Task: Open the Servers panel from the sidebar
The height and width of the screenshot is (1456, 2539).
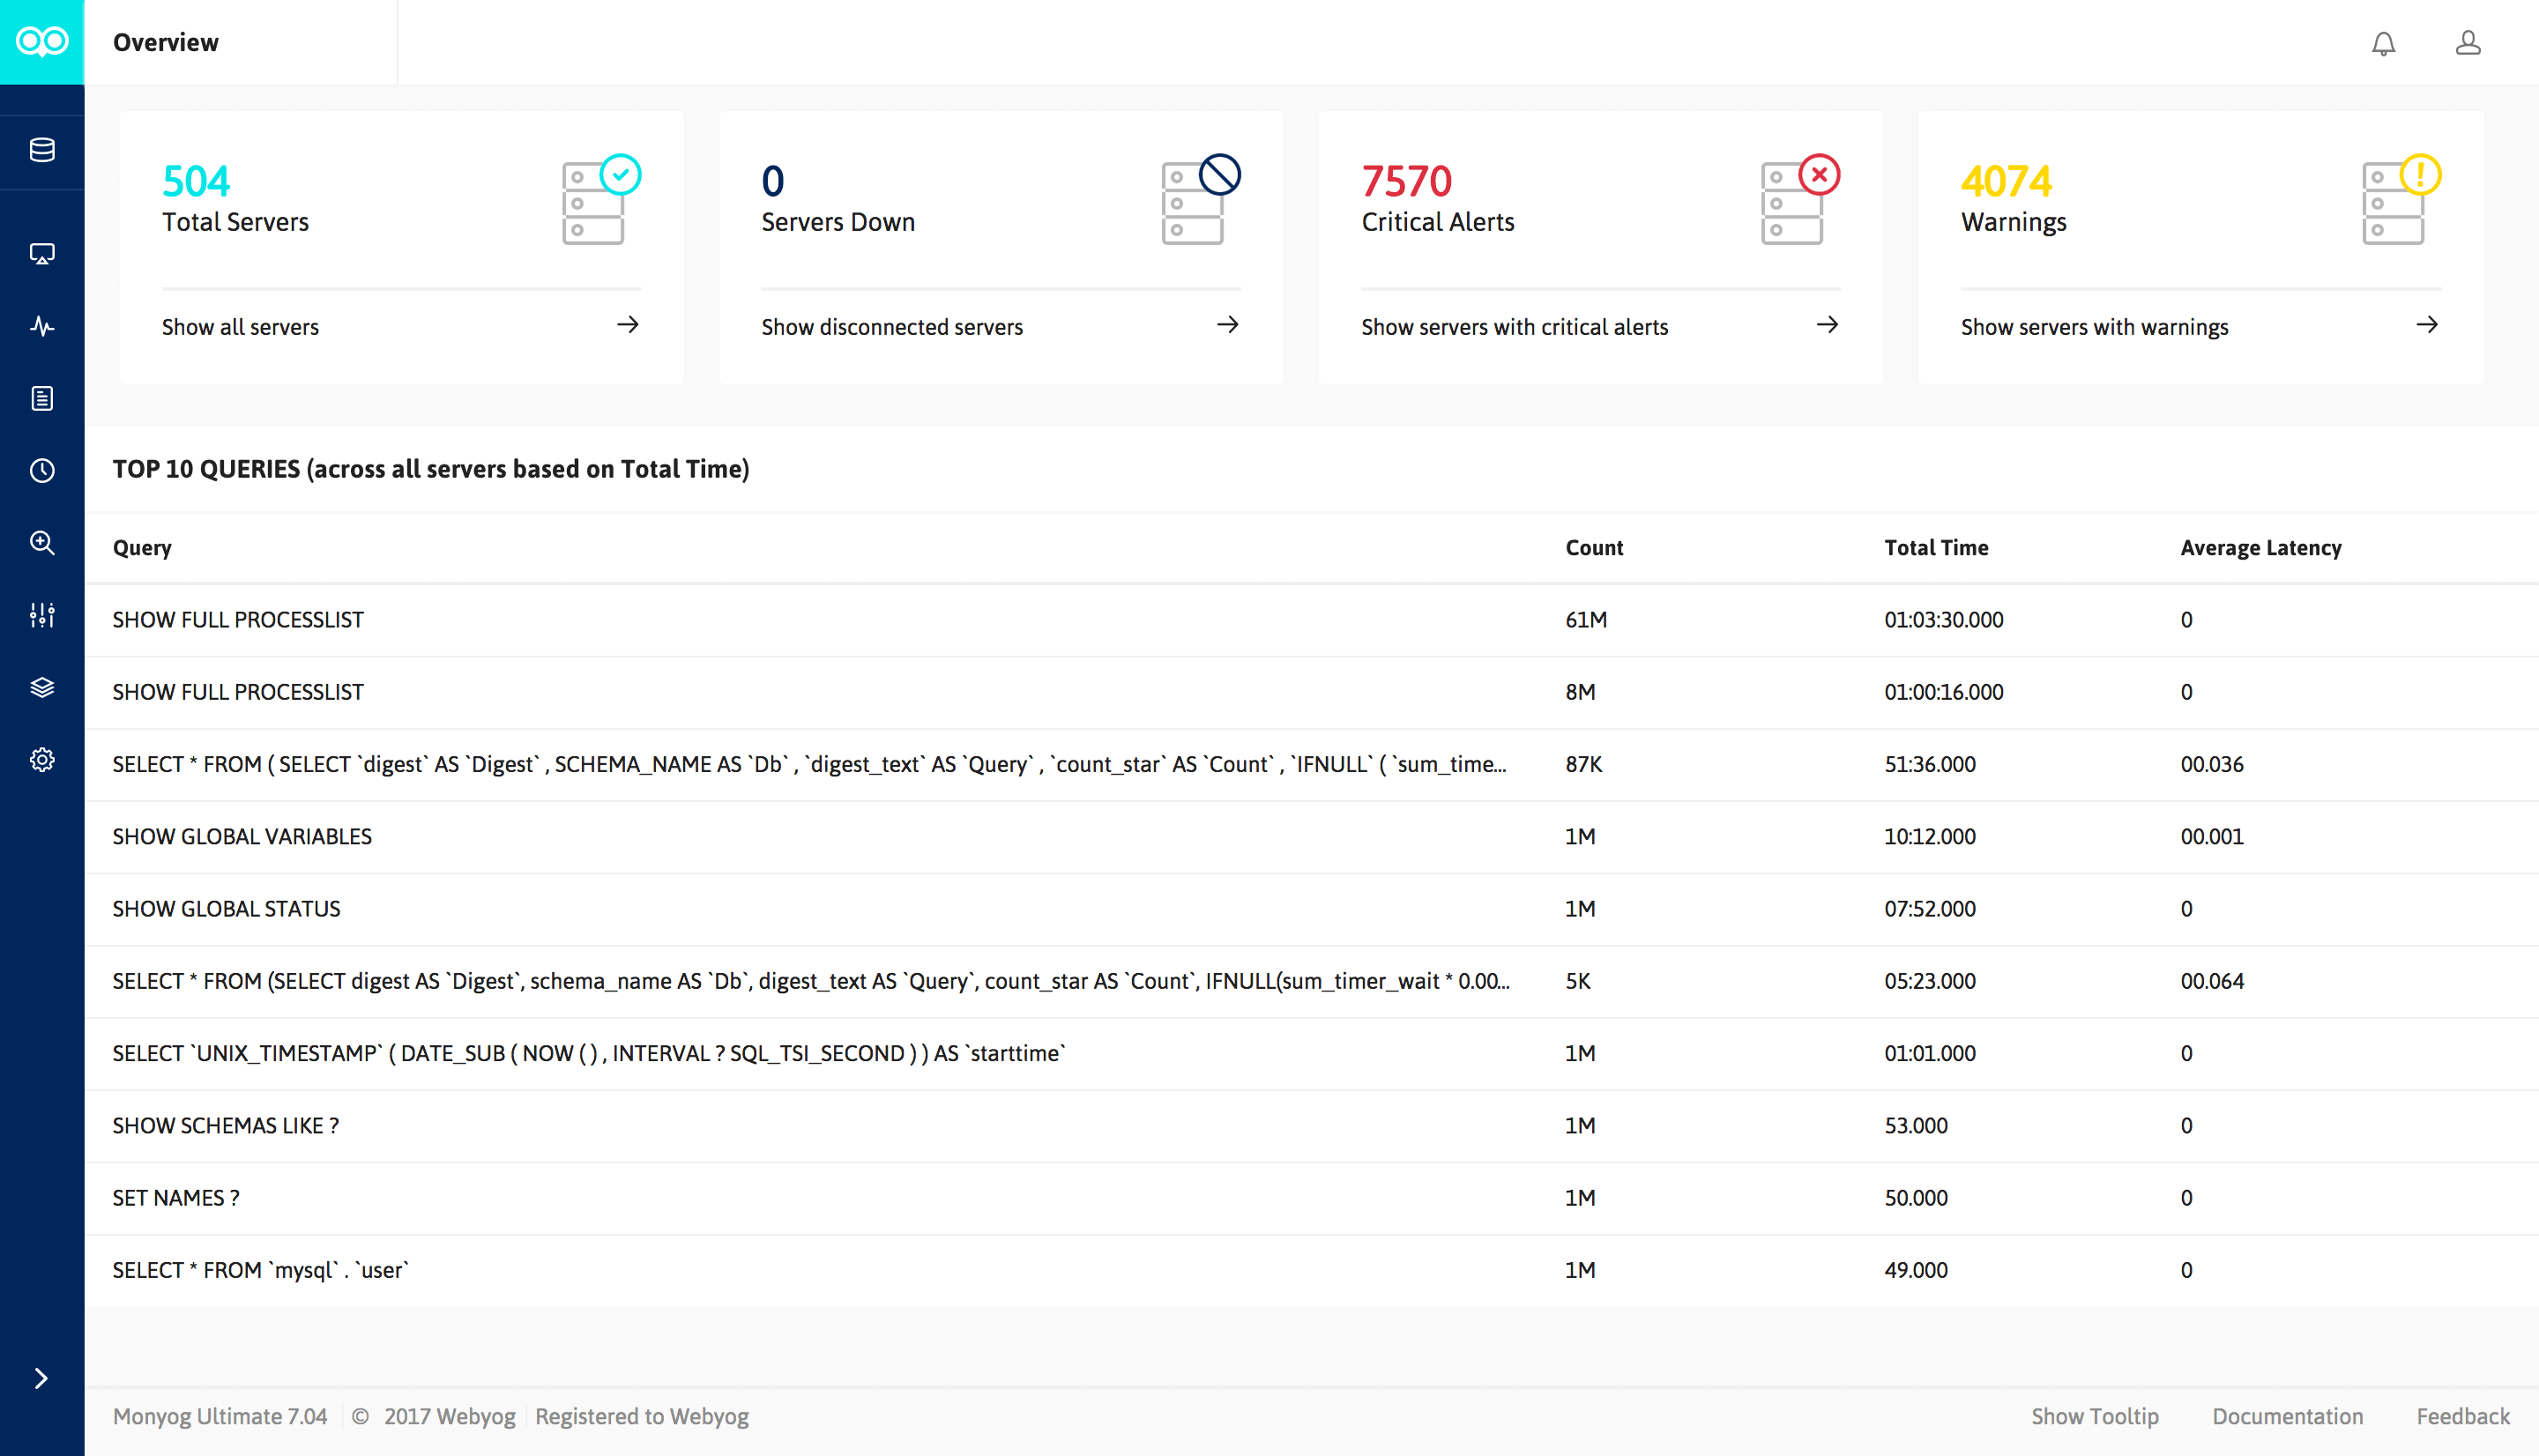Action: tap(41, 151)
